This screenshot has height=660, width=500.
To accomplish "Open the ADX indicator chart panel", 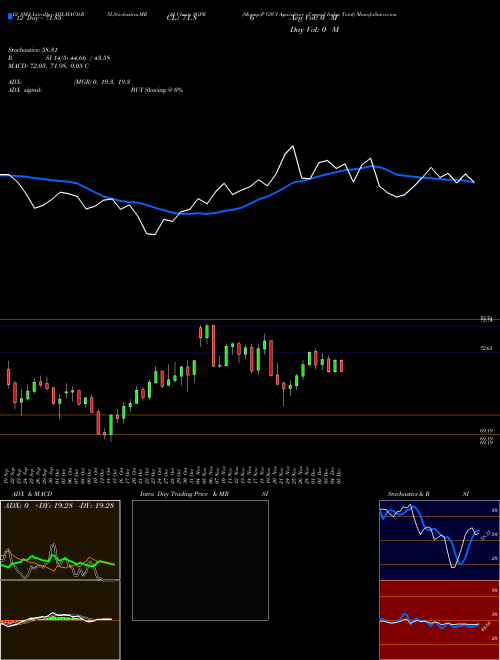I will [x=60, y=540].
